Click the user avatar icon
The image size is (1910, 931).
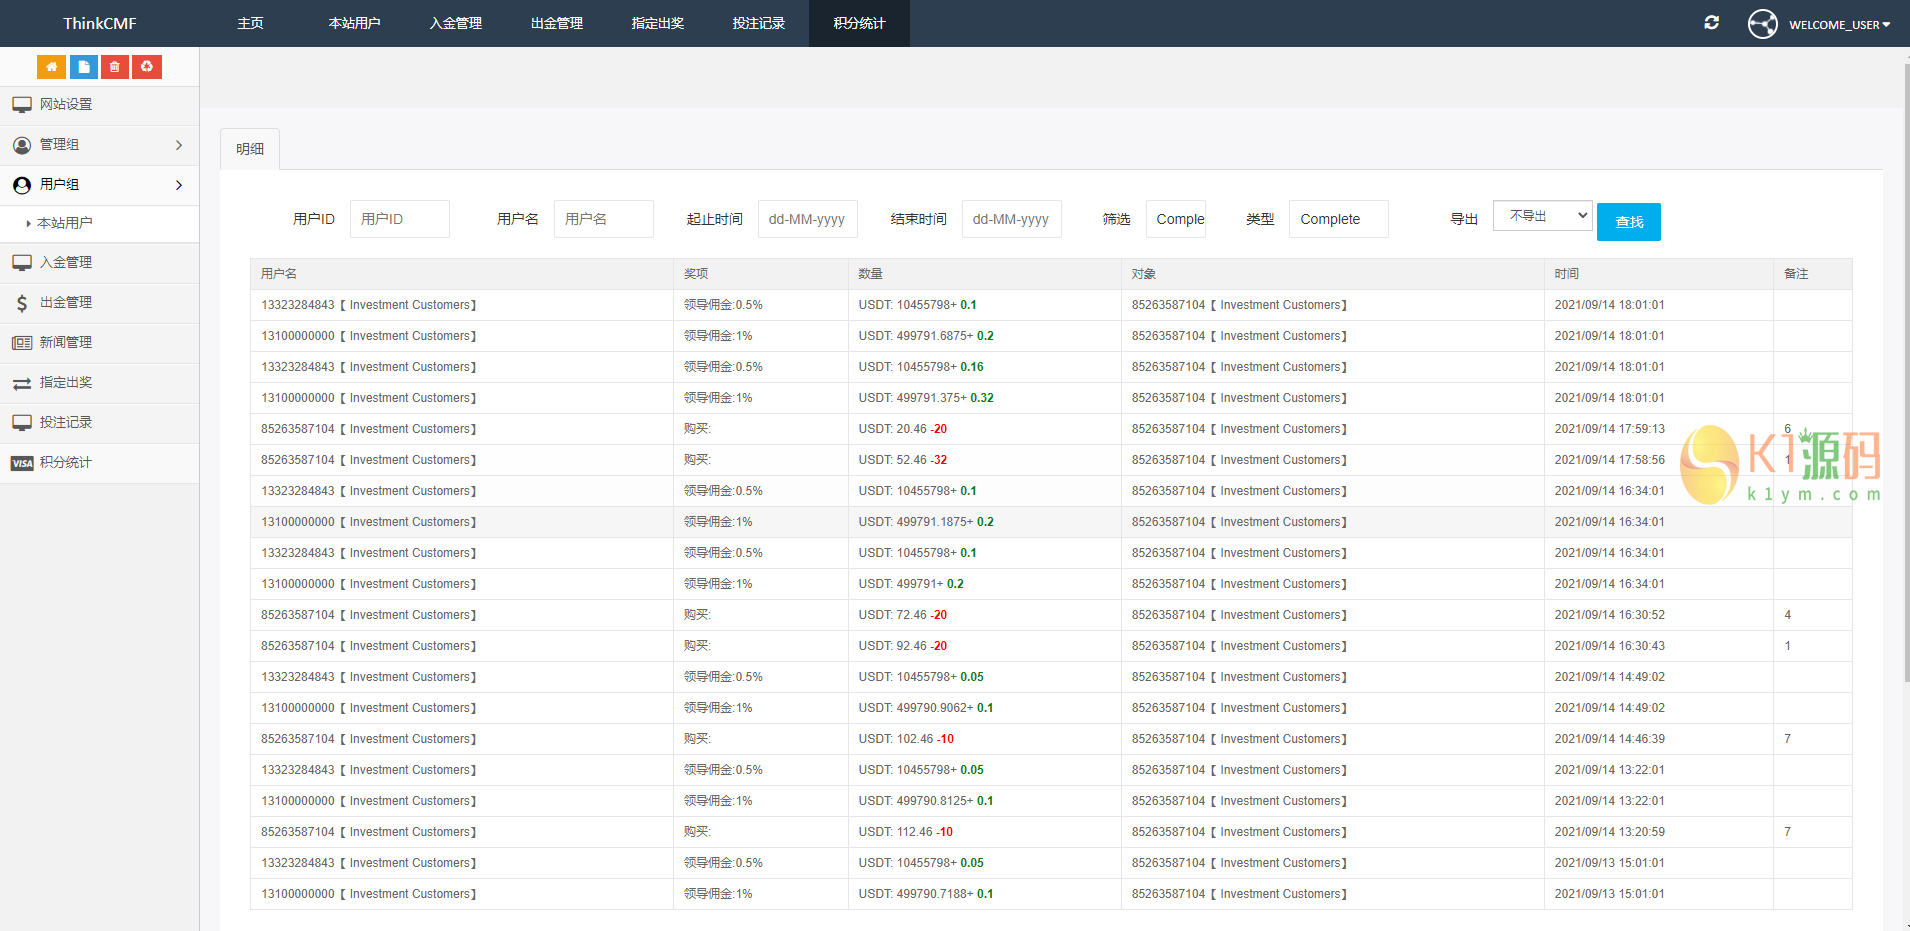click(x=1762, y=24)
